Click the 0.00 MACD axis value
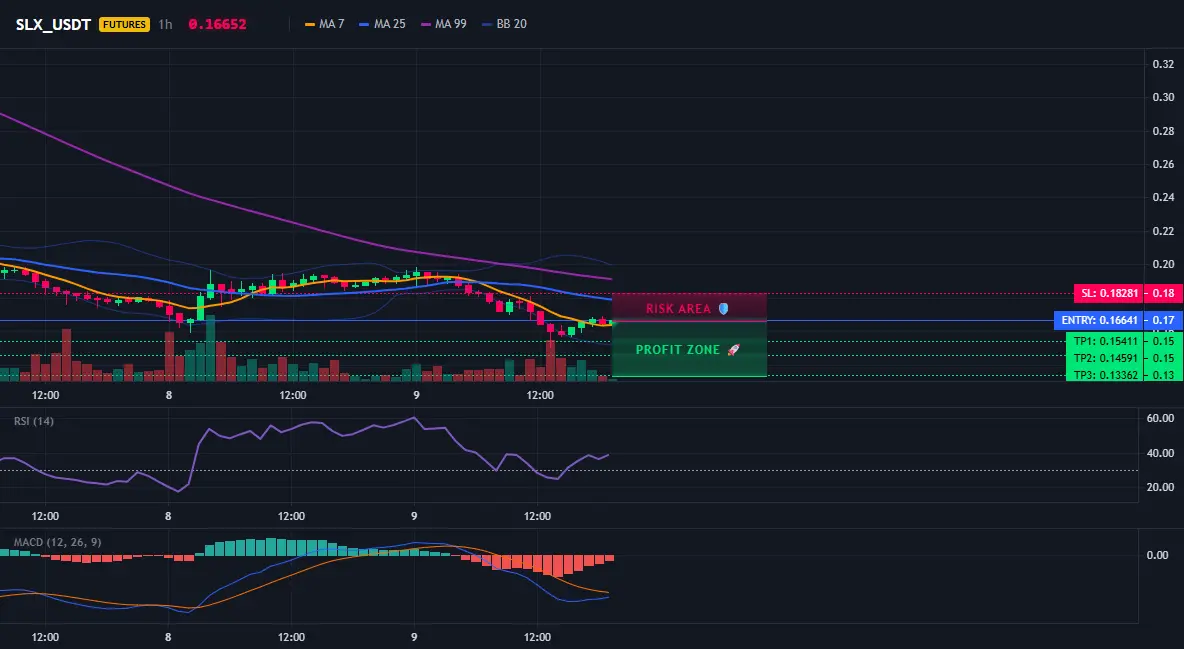Image resolution: width=1184 pixels, height=649 pixels. pos(1158,555)
